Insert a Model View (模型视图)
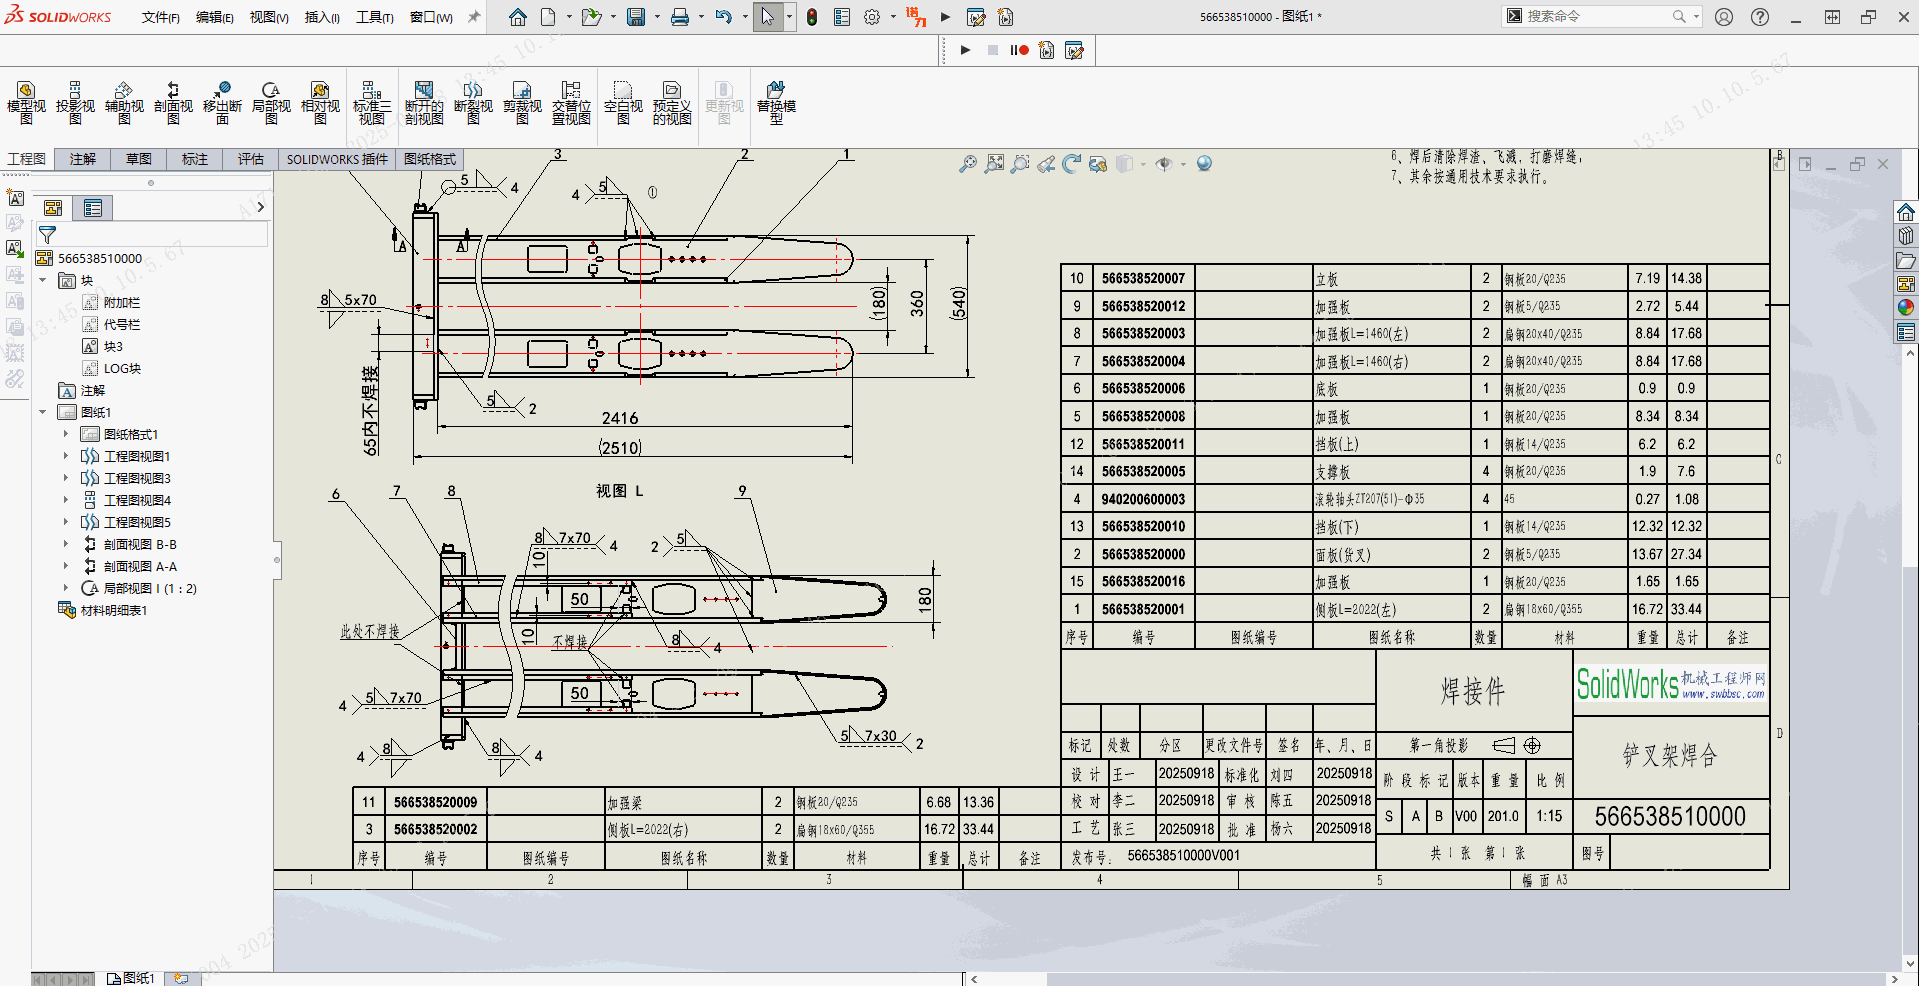The image size is (1919, 986). point(26,102)
